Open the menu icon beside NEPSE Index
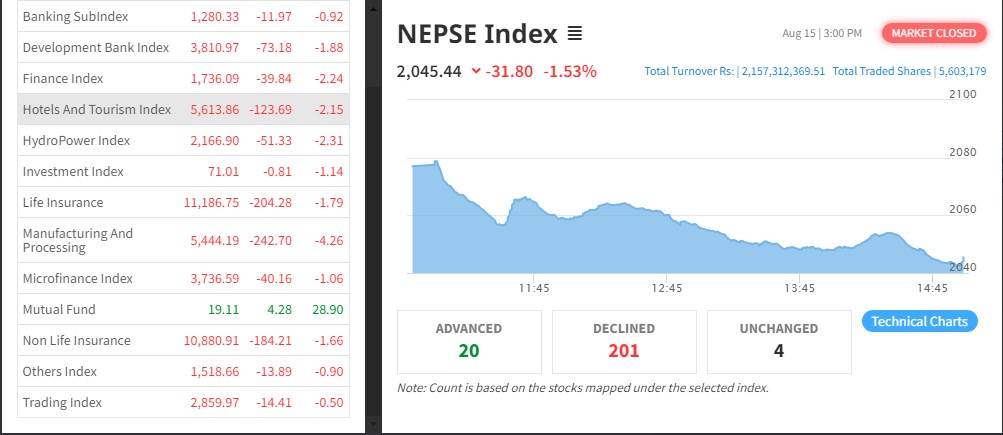The width and height of the screenshot is (1003, 435). [575, 34]
